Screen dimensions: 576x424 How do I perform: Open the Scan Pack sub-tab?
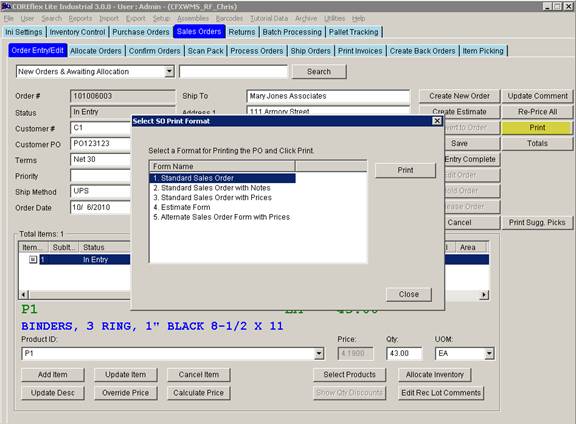pos(206,51)
